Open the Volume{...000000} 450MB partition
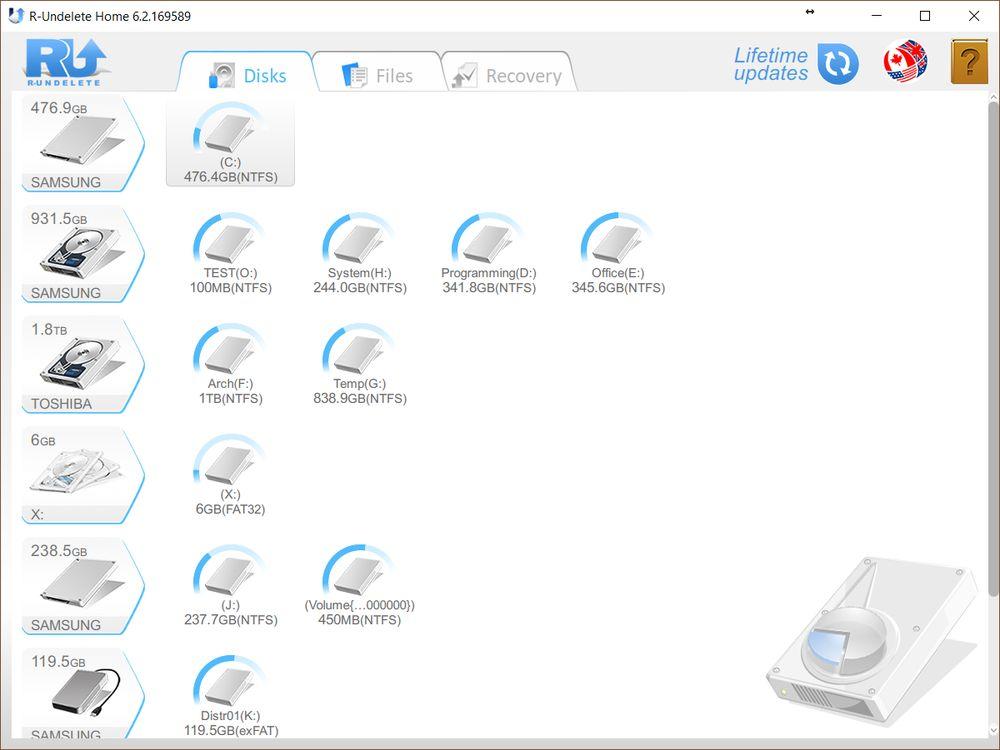The image size is (1000, 750). (360, 586)
